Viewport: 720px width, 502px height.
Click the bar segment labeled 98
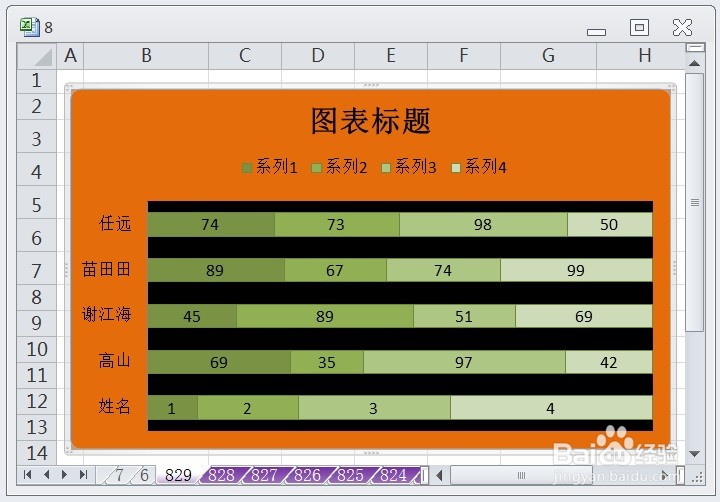pyautogui.click(x=484, y=225)
